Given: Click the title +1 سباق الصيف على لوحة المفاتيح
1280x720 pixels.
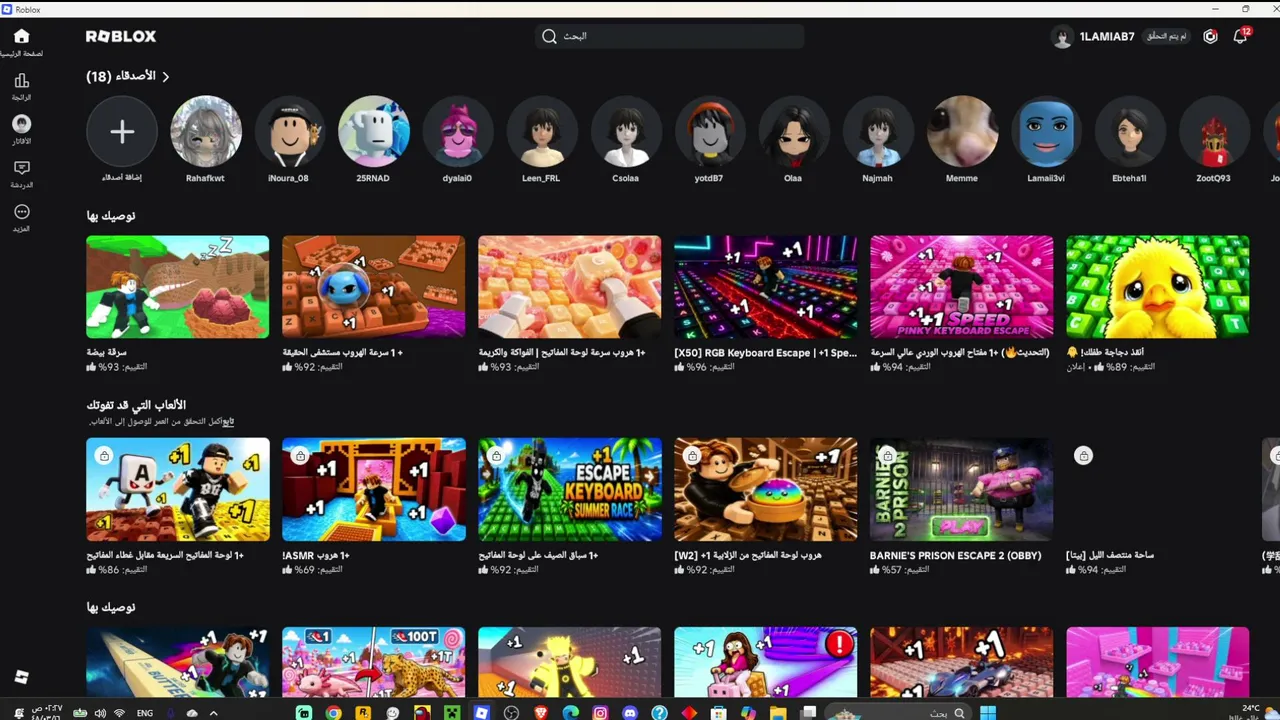Looking at the screenshot, I should (538, 555).
